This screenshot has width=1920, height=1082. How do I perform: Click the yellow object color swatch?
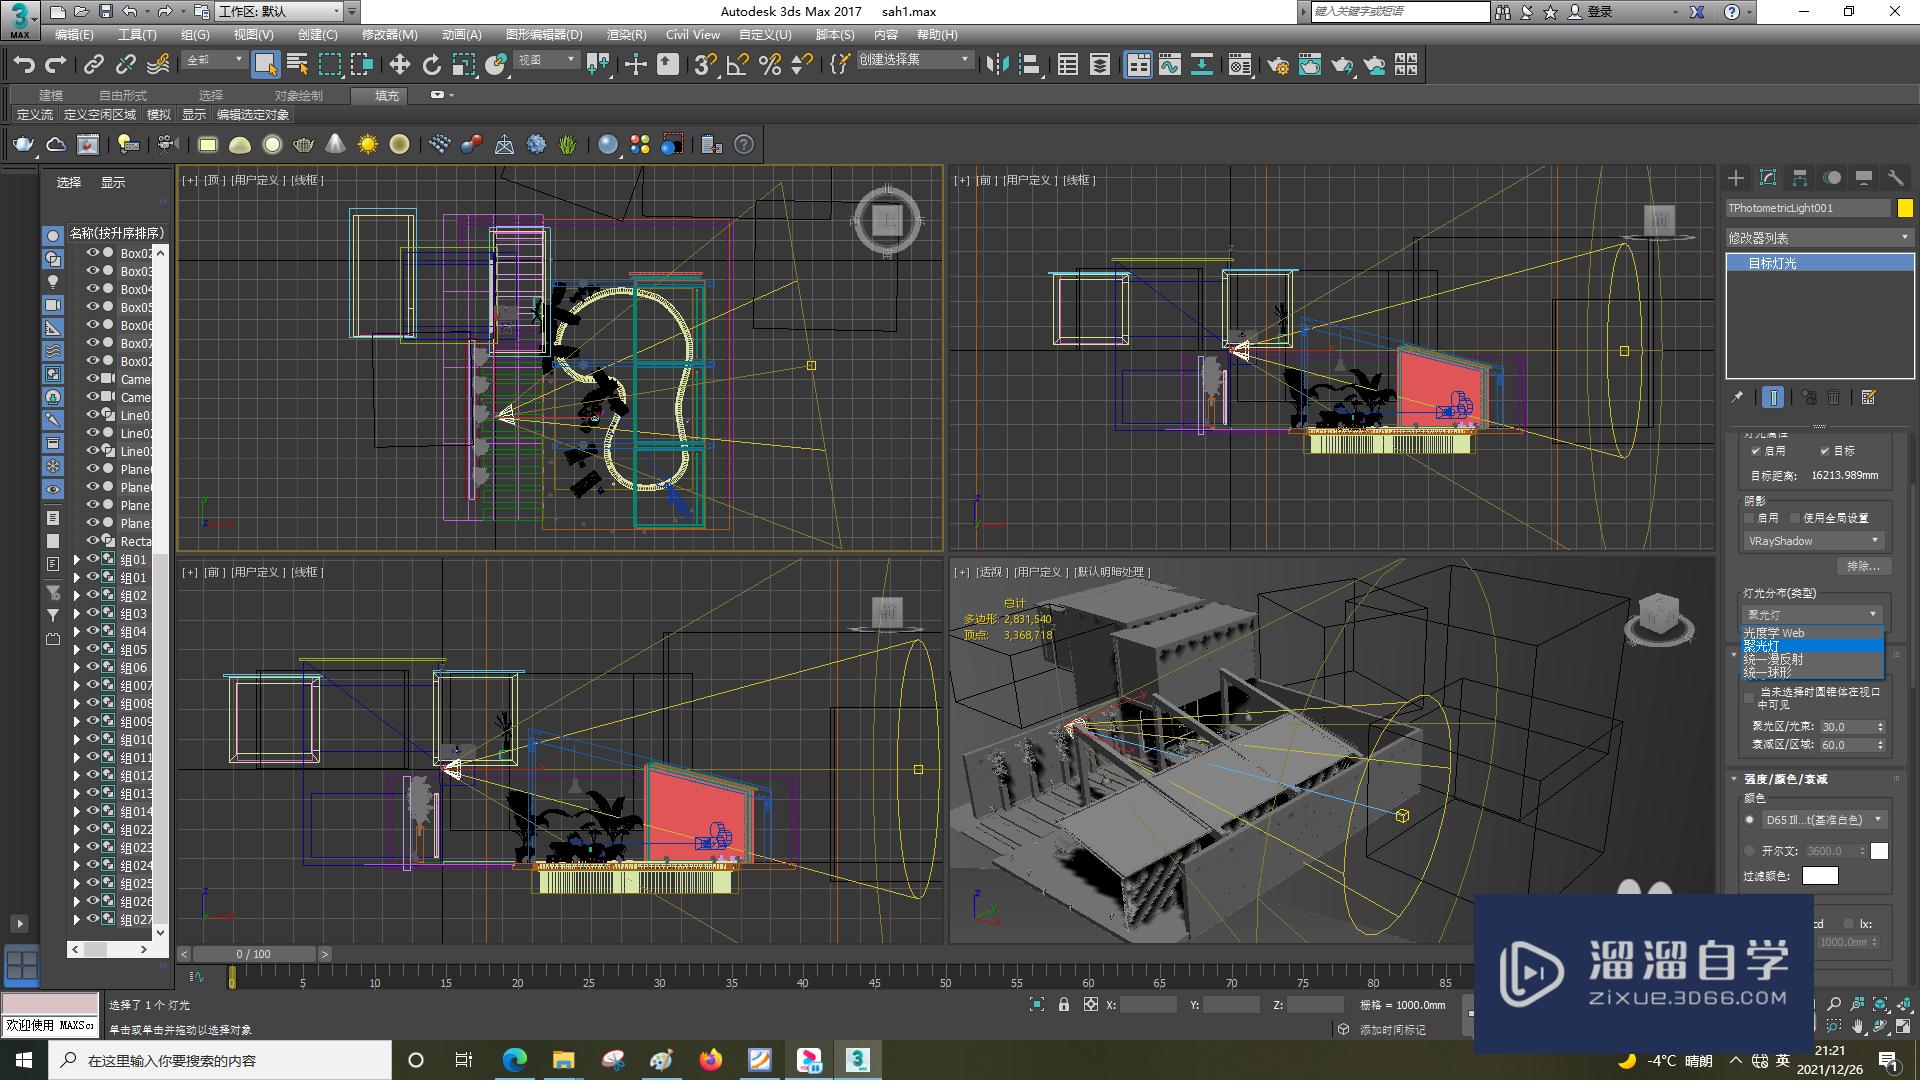click(1905, 208)
